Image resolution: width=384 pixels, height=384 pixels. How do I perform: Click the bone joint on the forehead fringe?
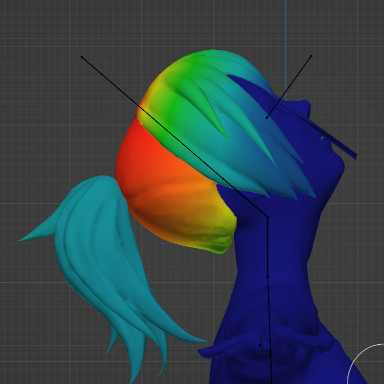point(267,117)
